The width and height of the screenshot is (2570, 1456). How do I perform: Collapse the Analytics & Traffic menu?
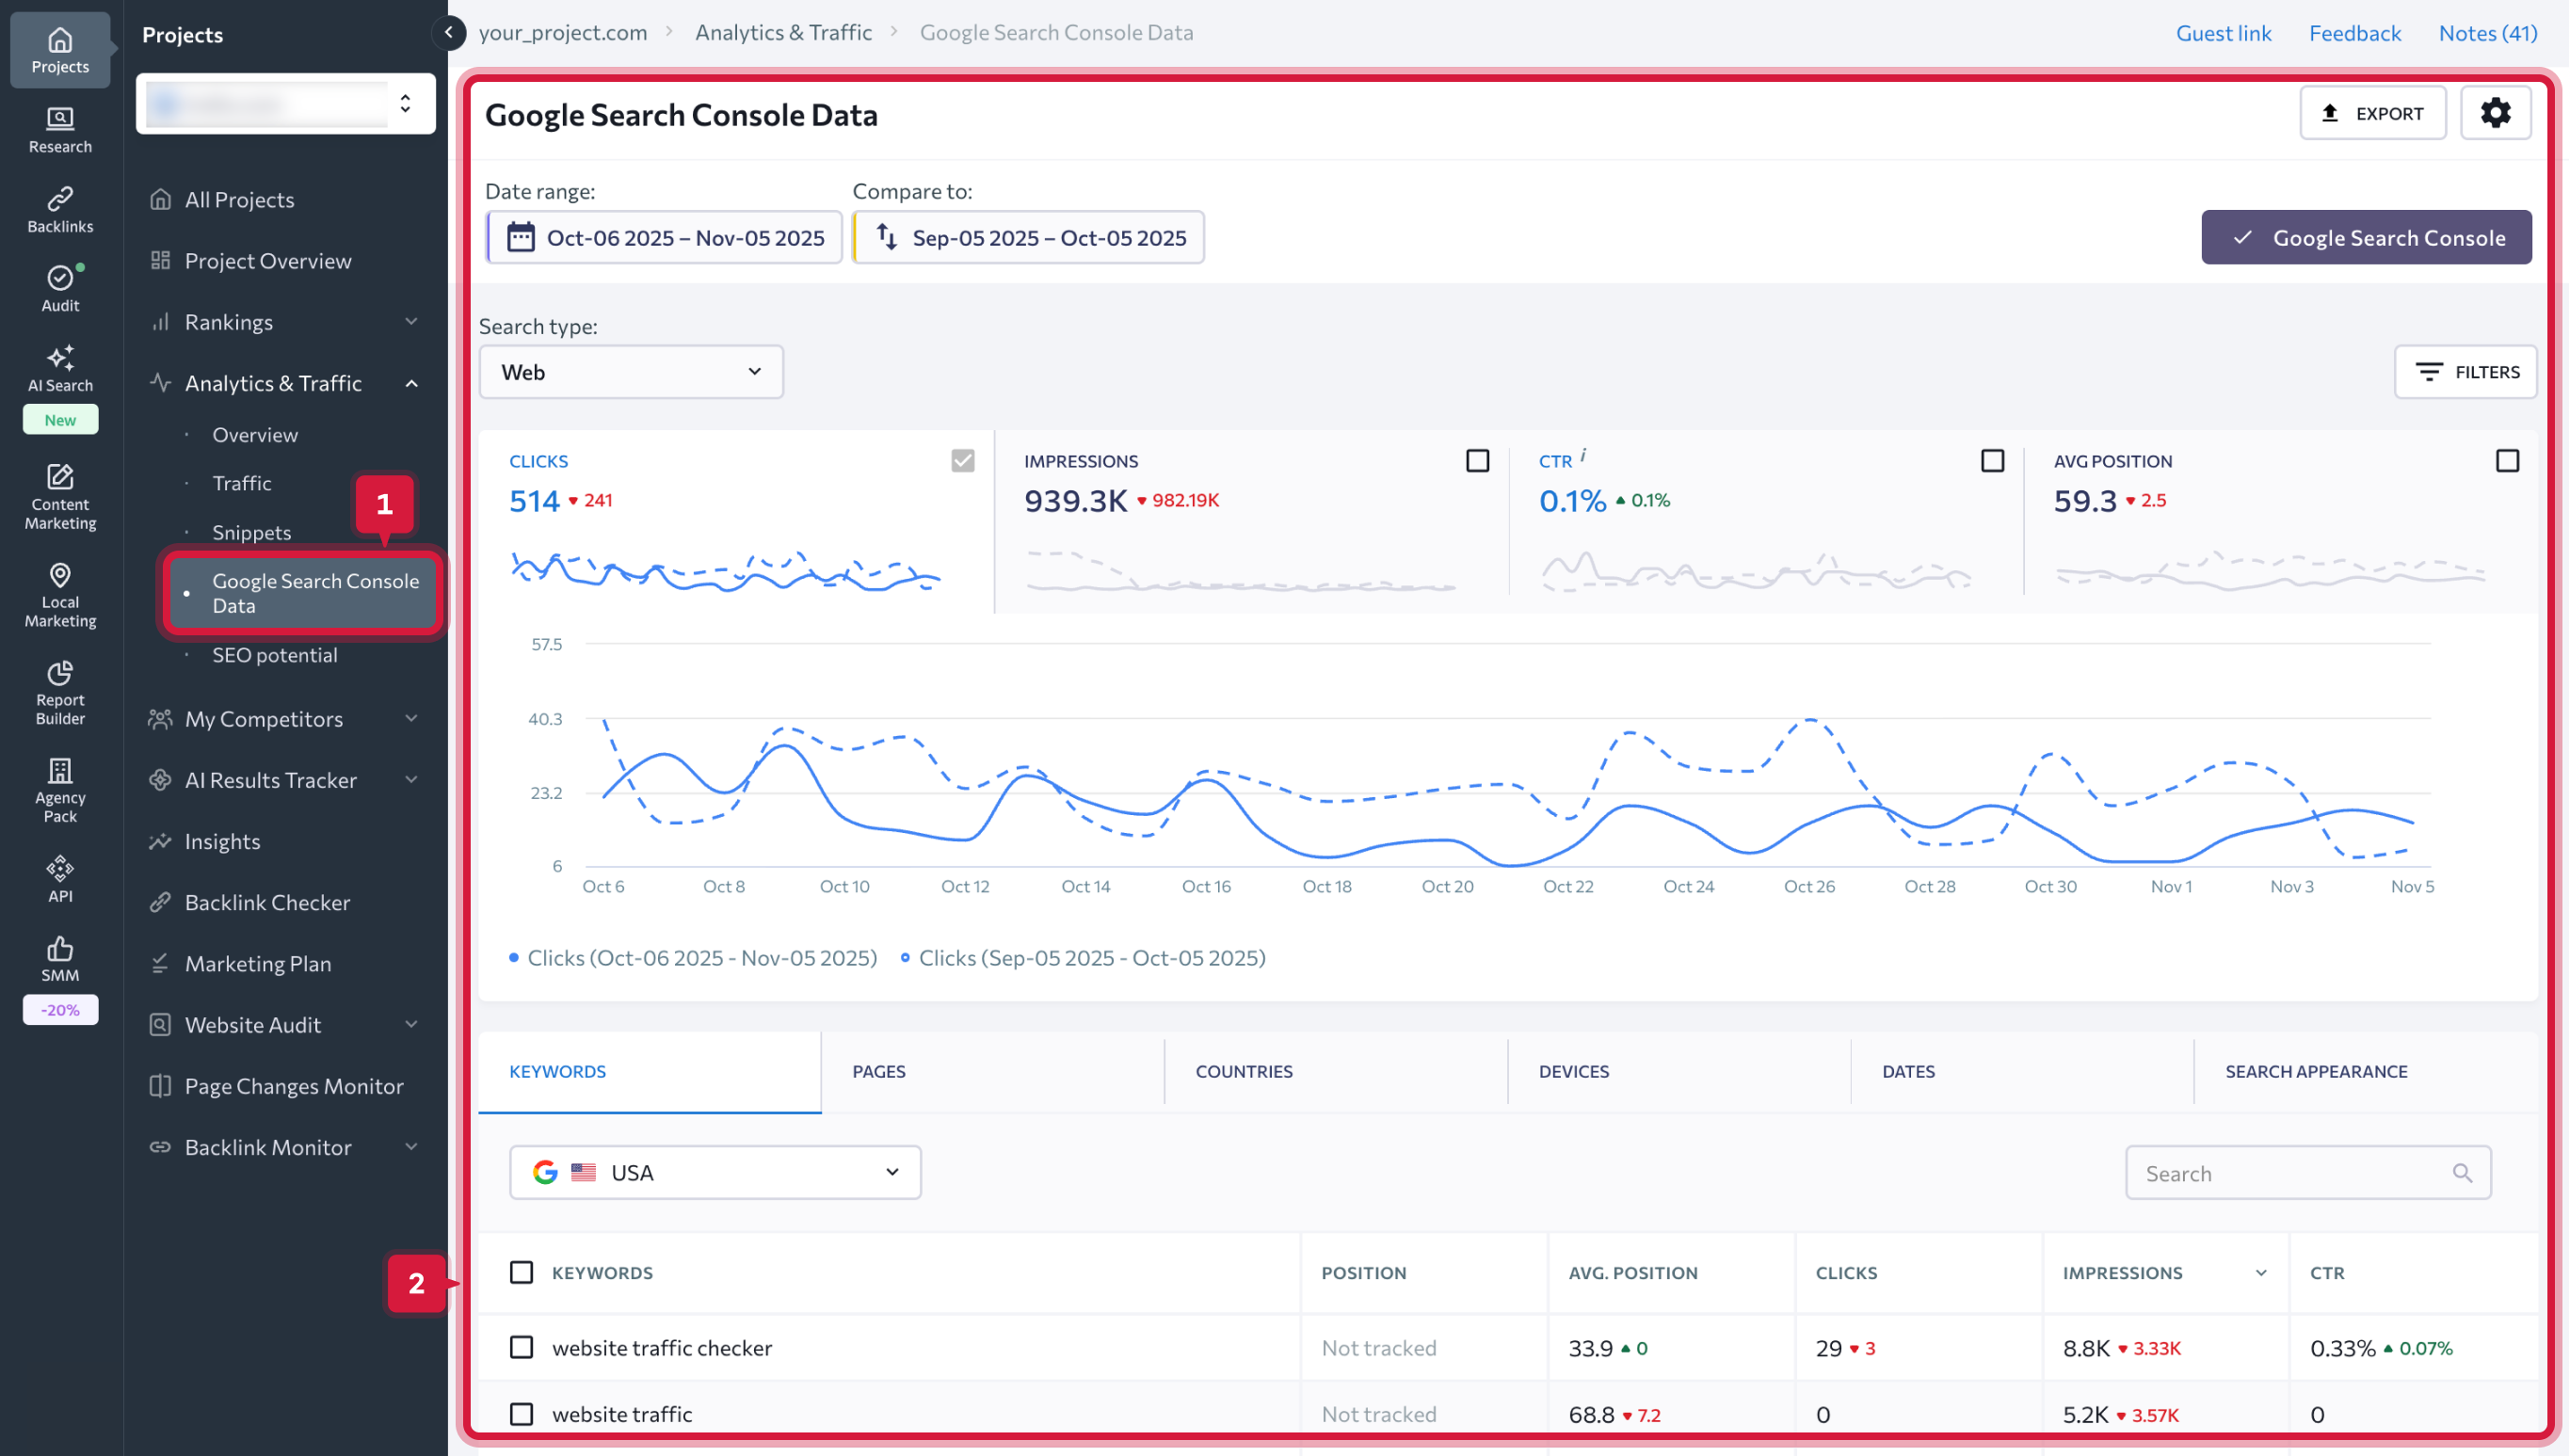(411, 382)
